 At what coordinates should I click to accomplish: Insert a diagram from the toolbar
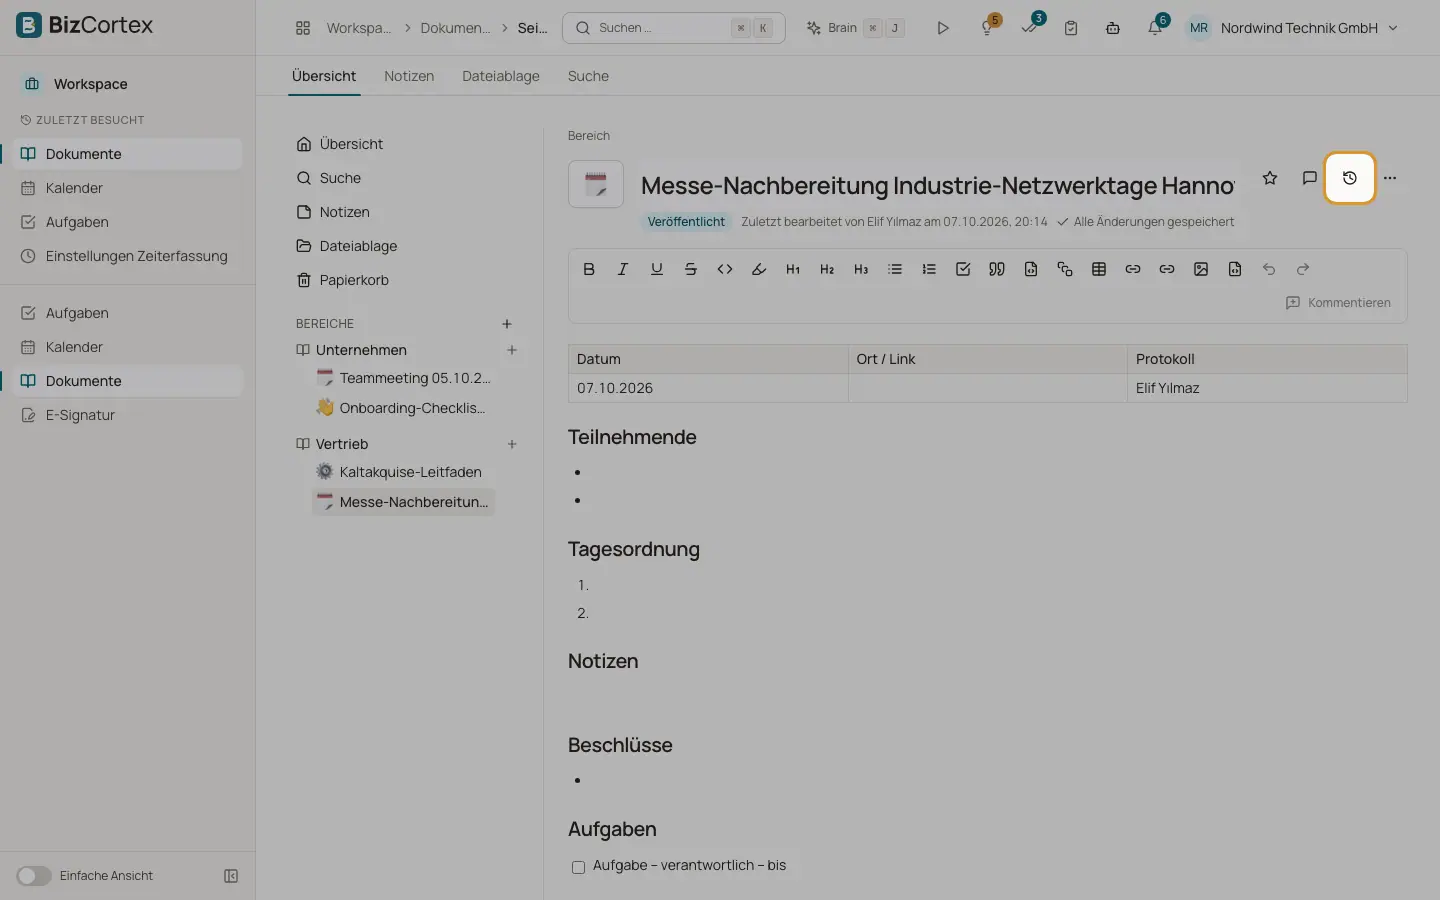coord(1065,269)
